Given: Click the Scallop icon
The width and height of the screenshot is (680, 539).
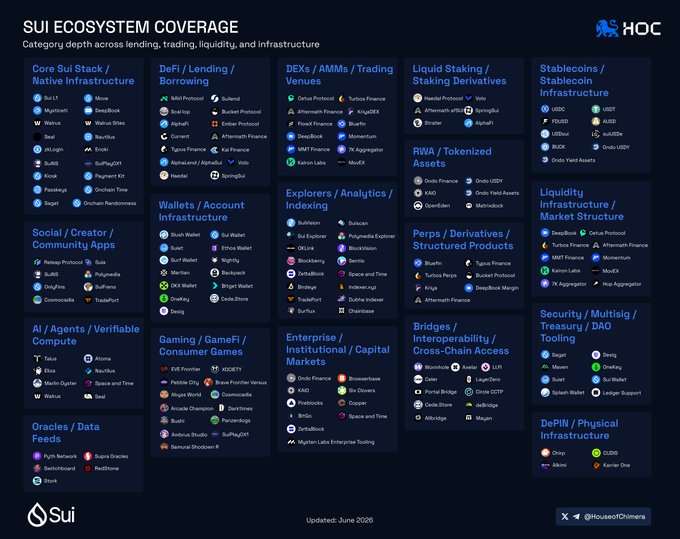Looking at the screenshot, I should (x=164, y=111).
